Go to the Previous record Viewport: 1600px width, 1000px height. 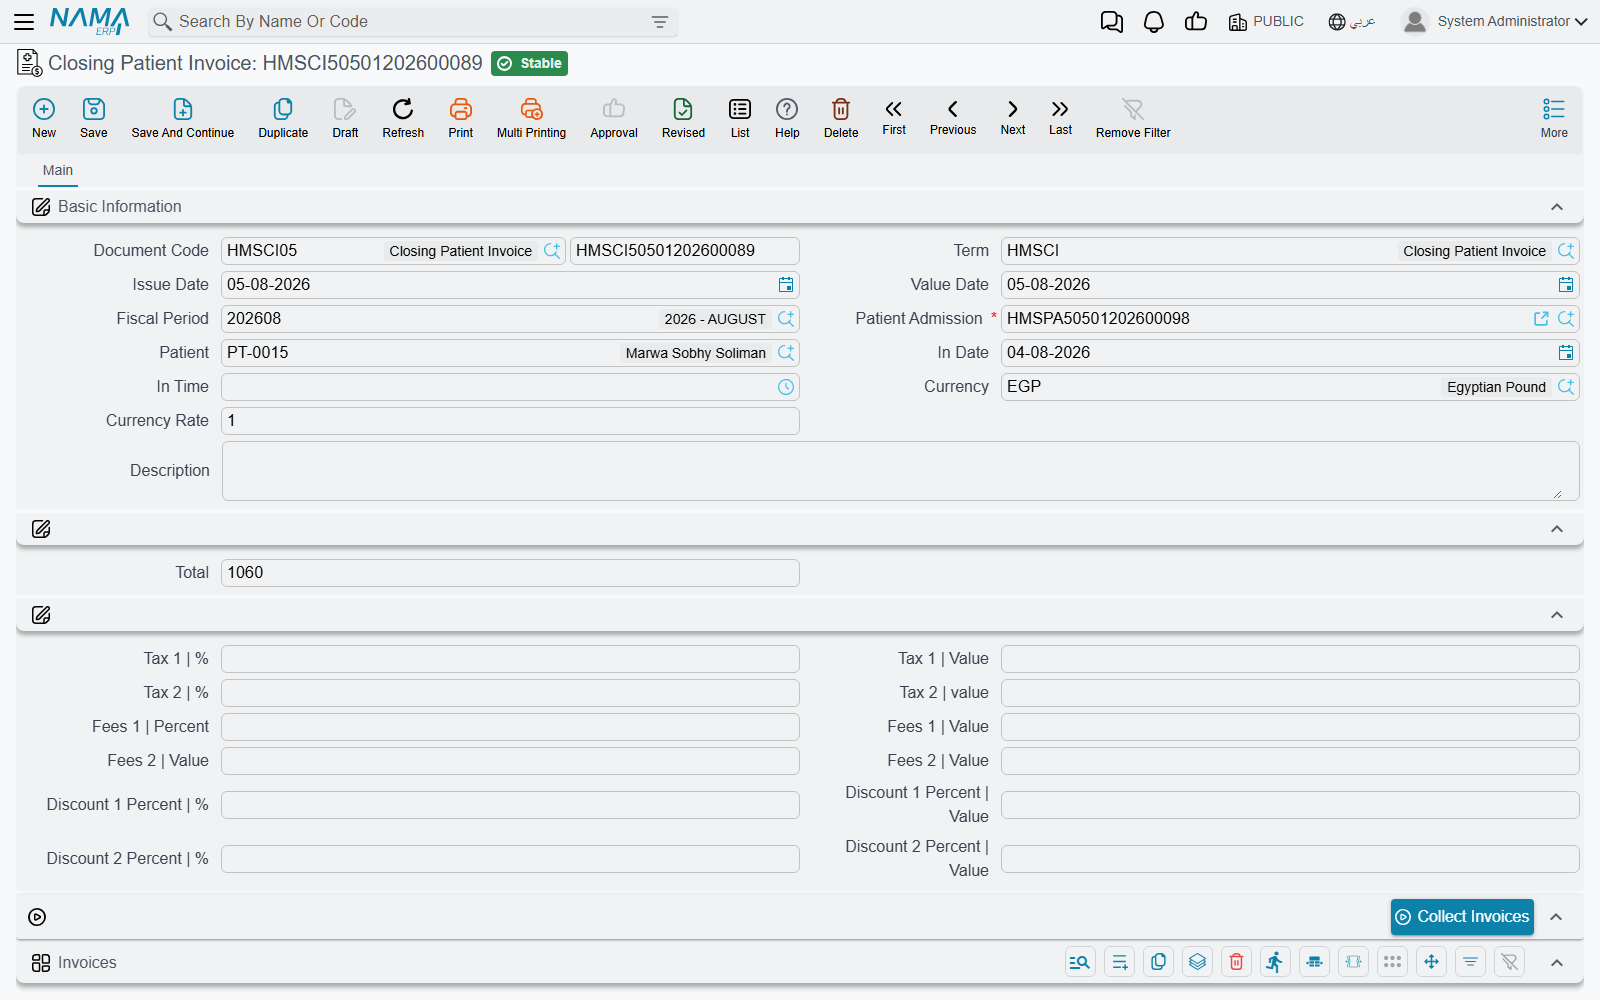coord(953,109)
